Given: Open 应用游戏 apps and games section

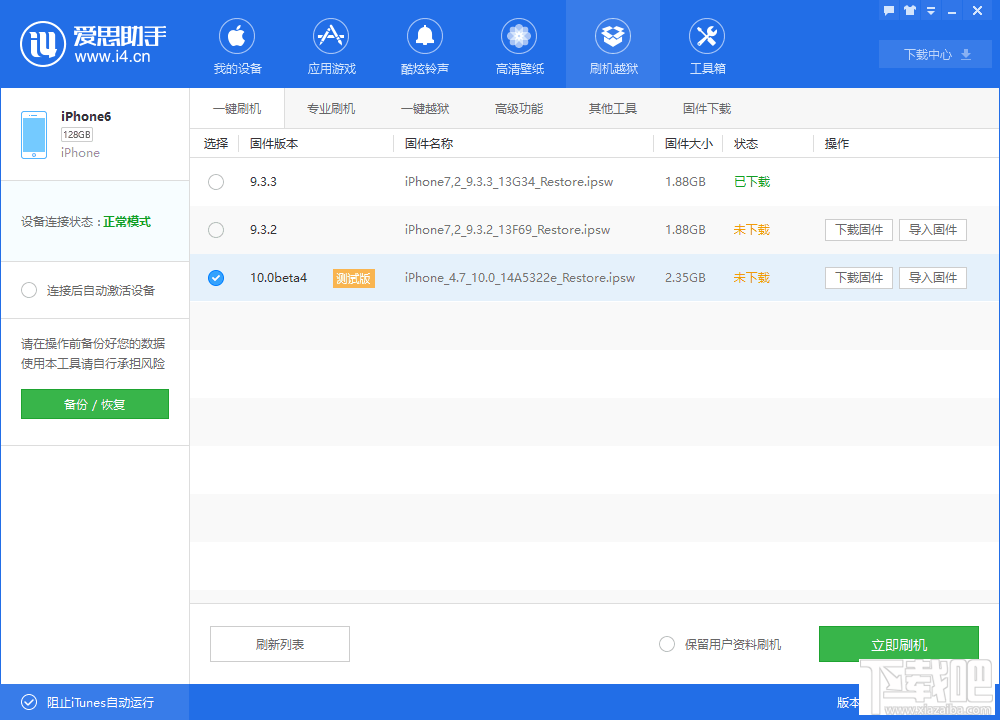Looking at the screenshot, I should pos(331,47).
